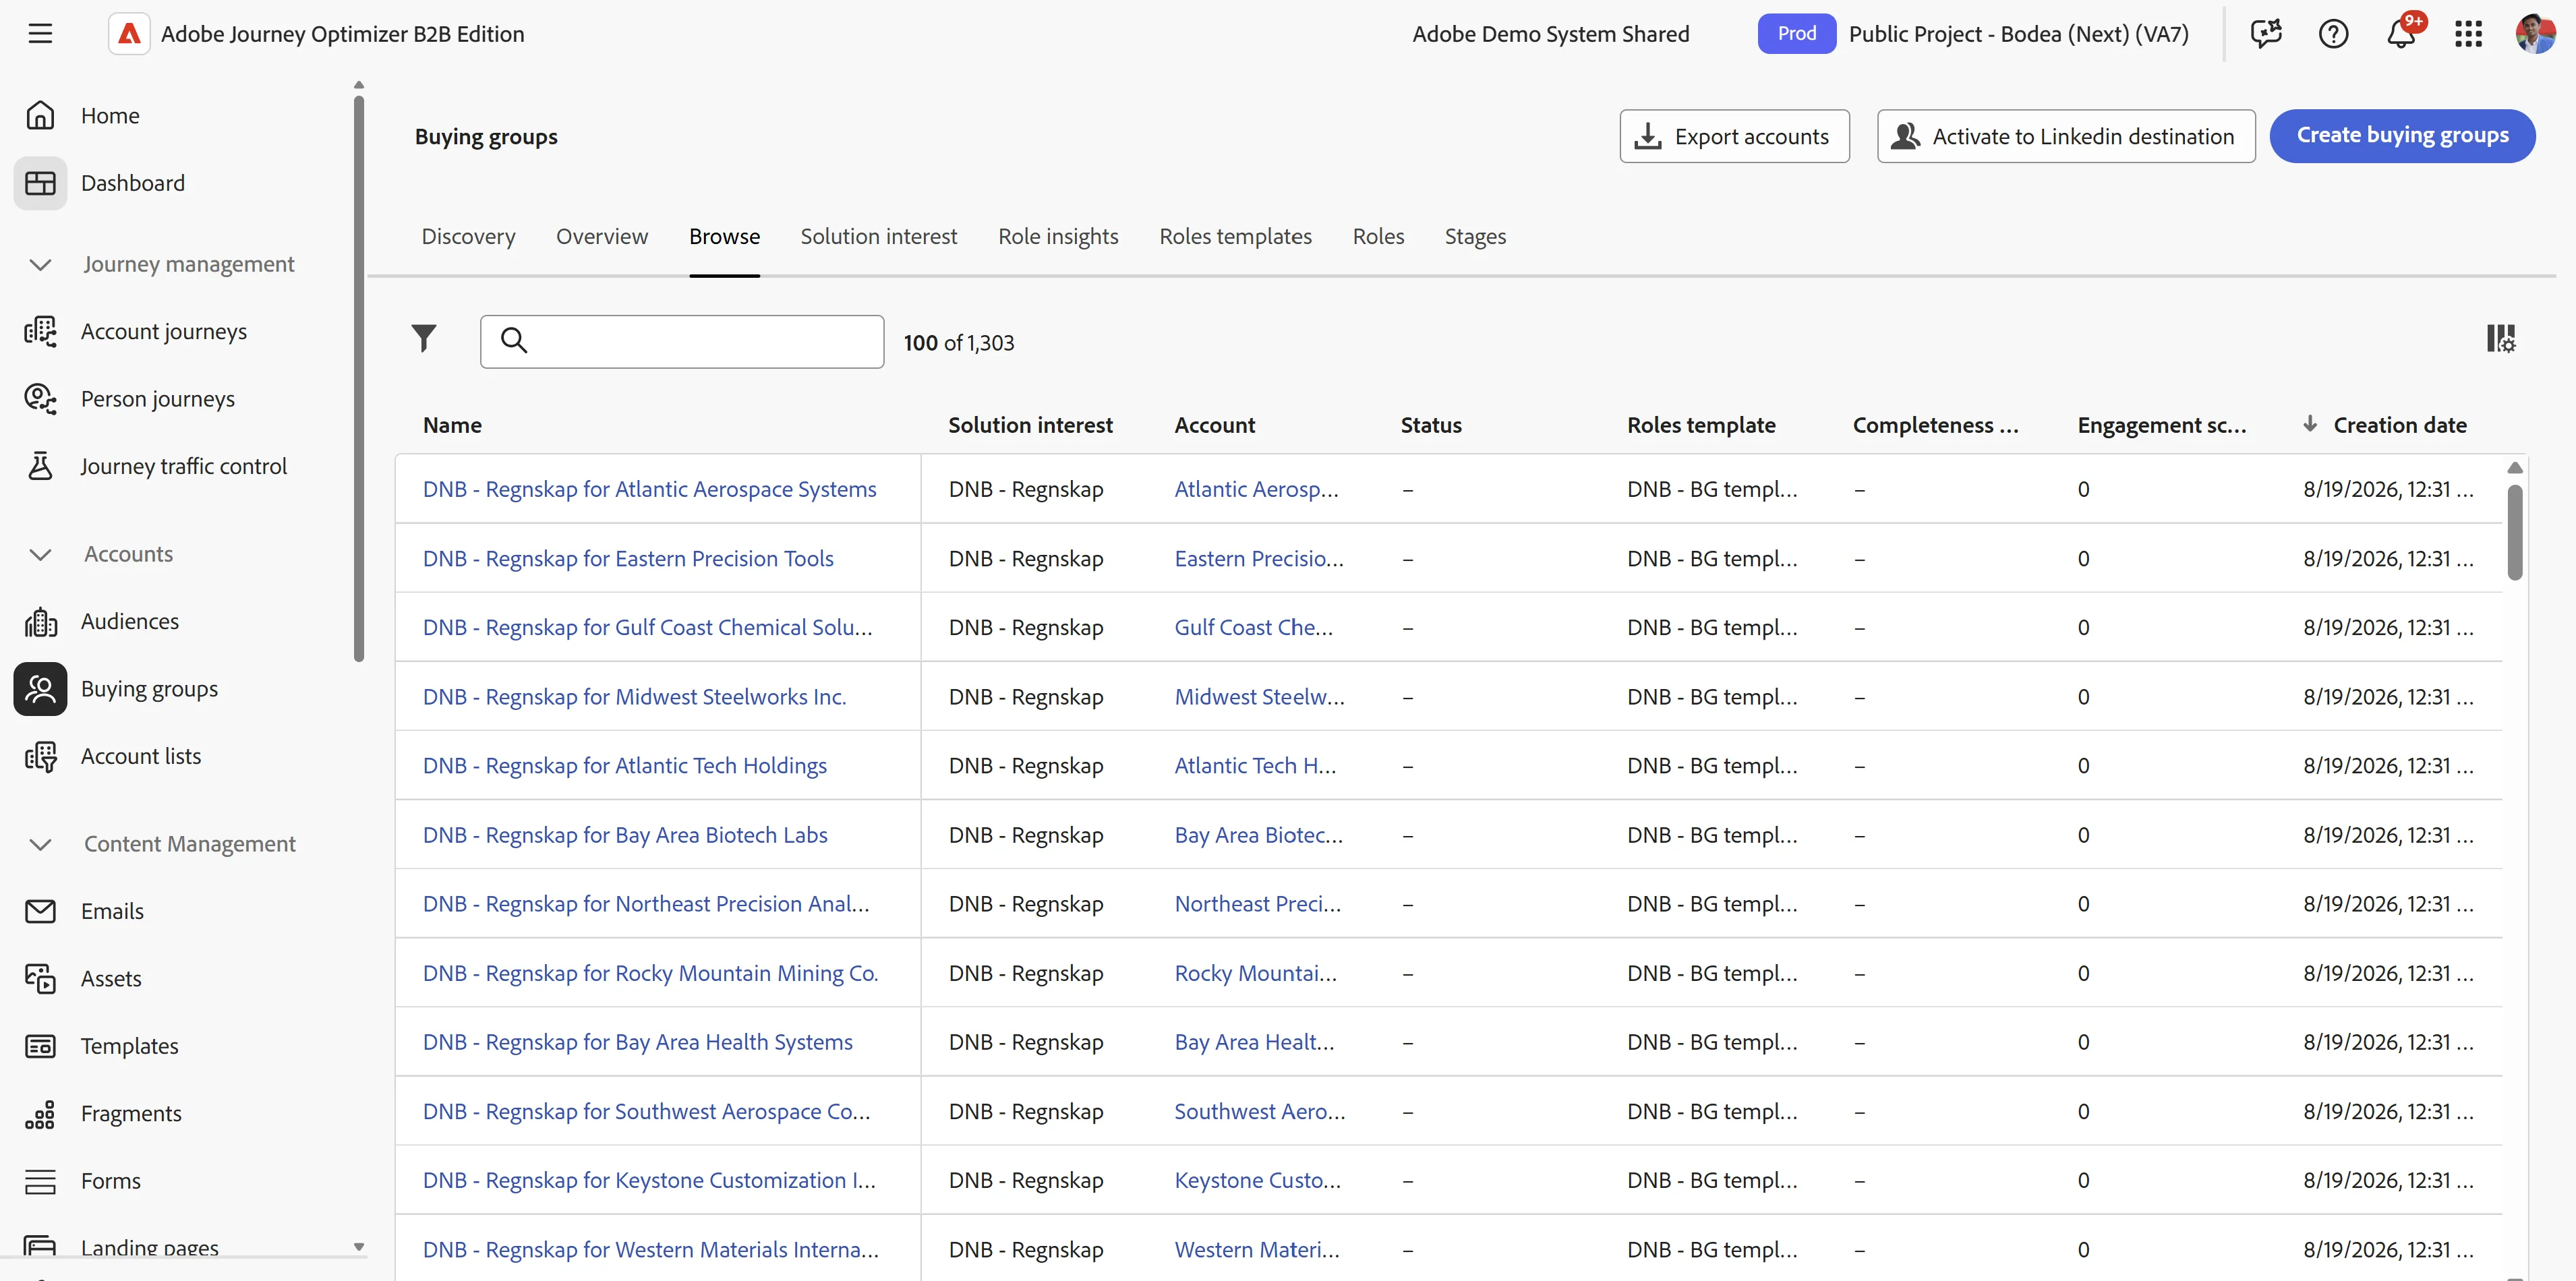Click the table vertical scrollbar thumb
The width and height of the screenshot is (2576, 1281).
[2514, 532]
